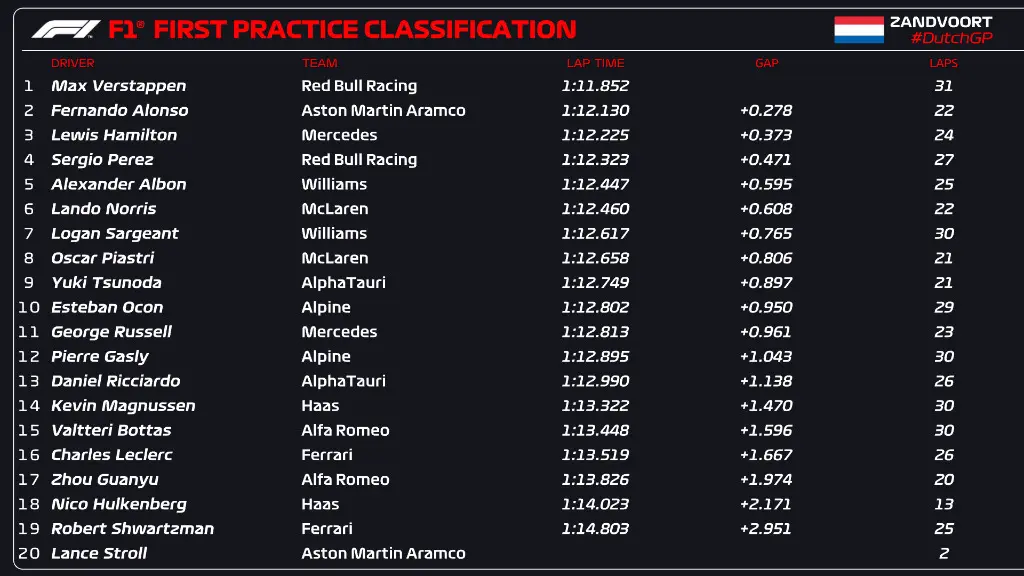Click the ZANDVOORT circuit label
Image resolution: width=1024 pixels, height=576 pixels.
tap(941, 21)
